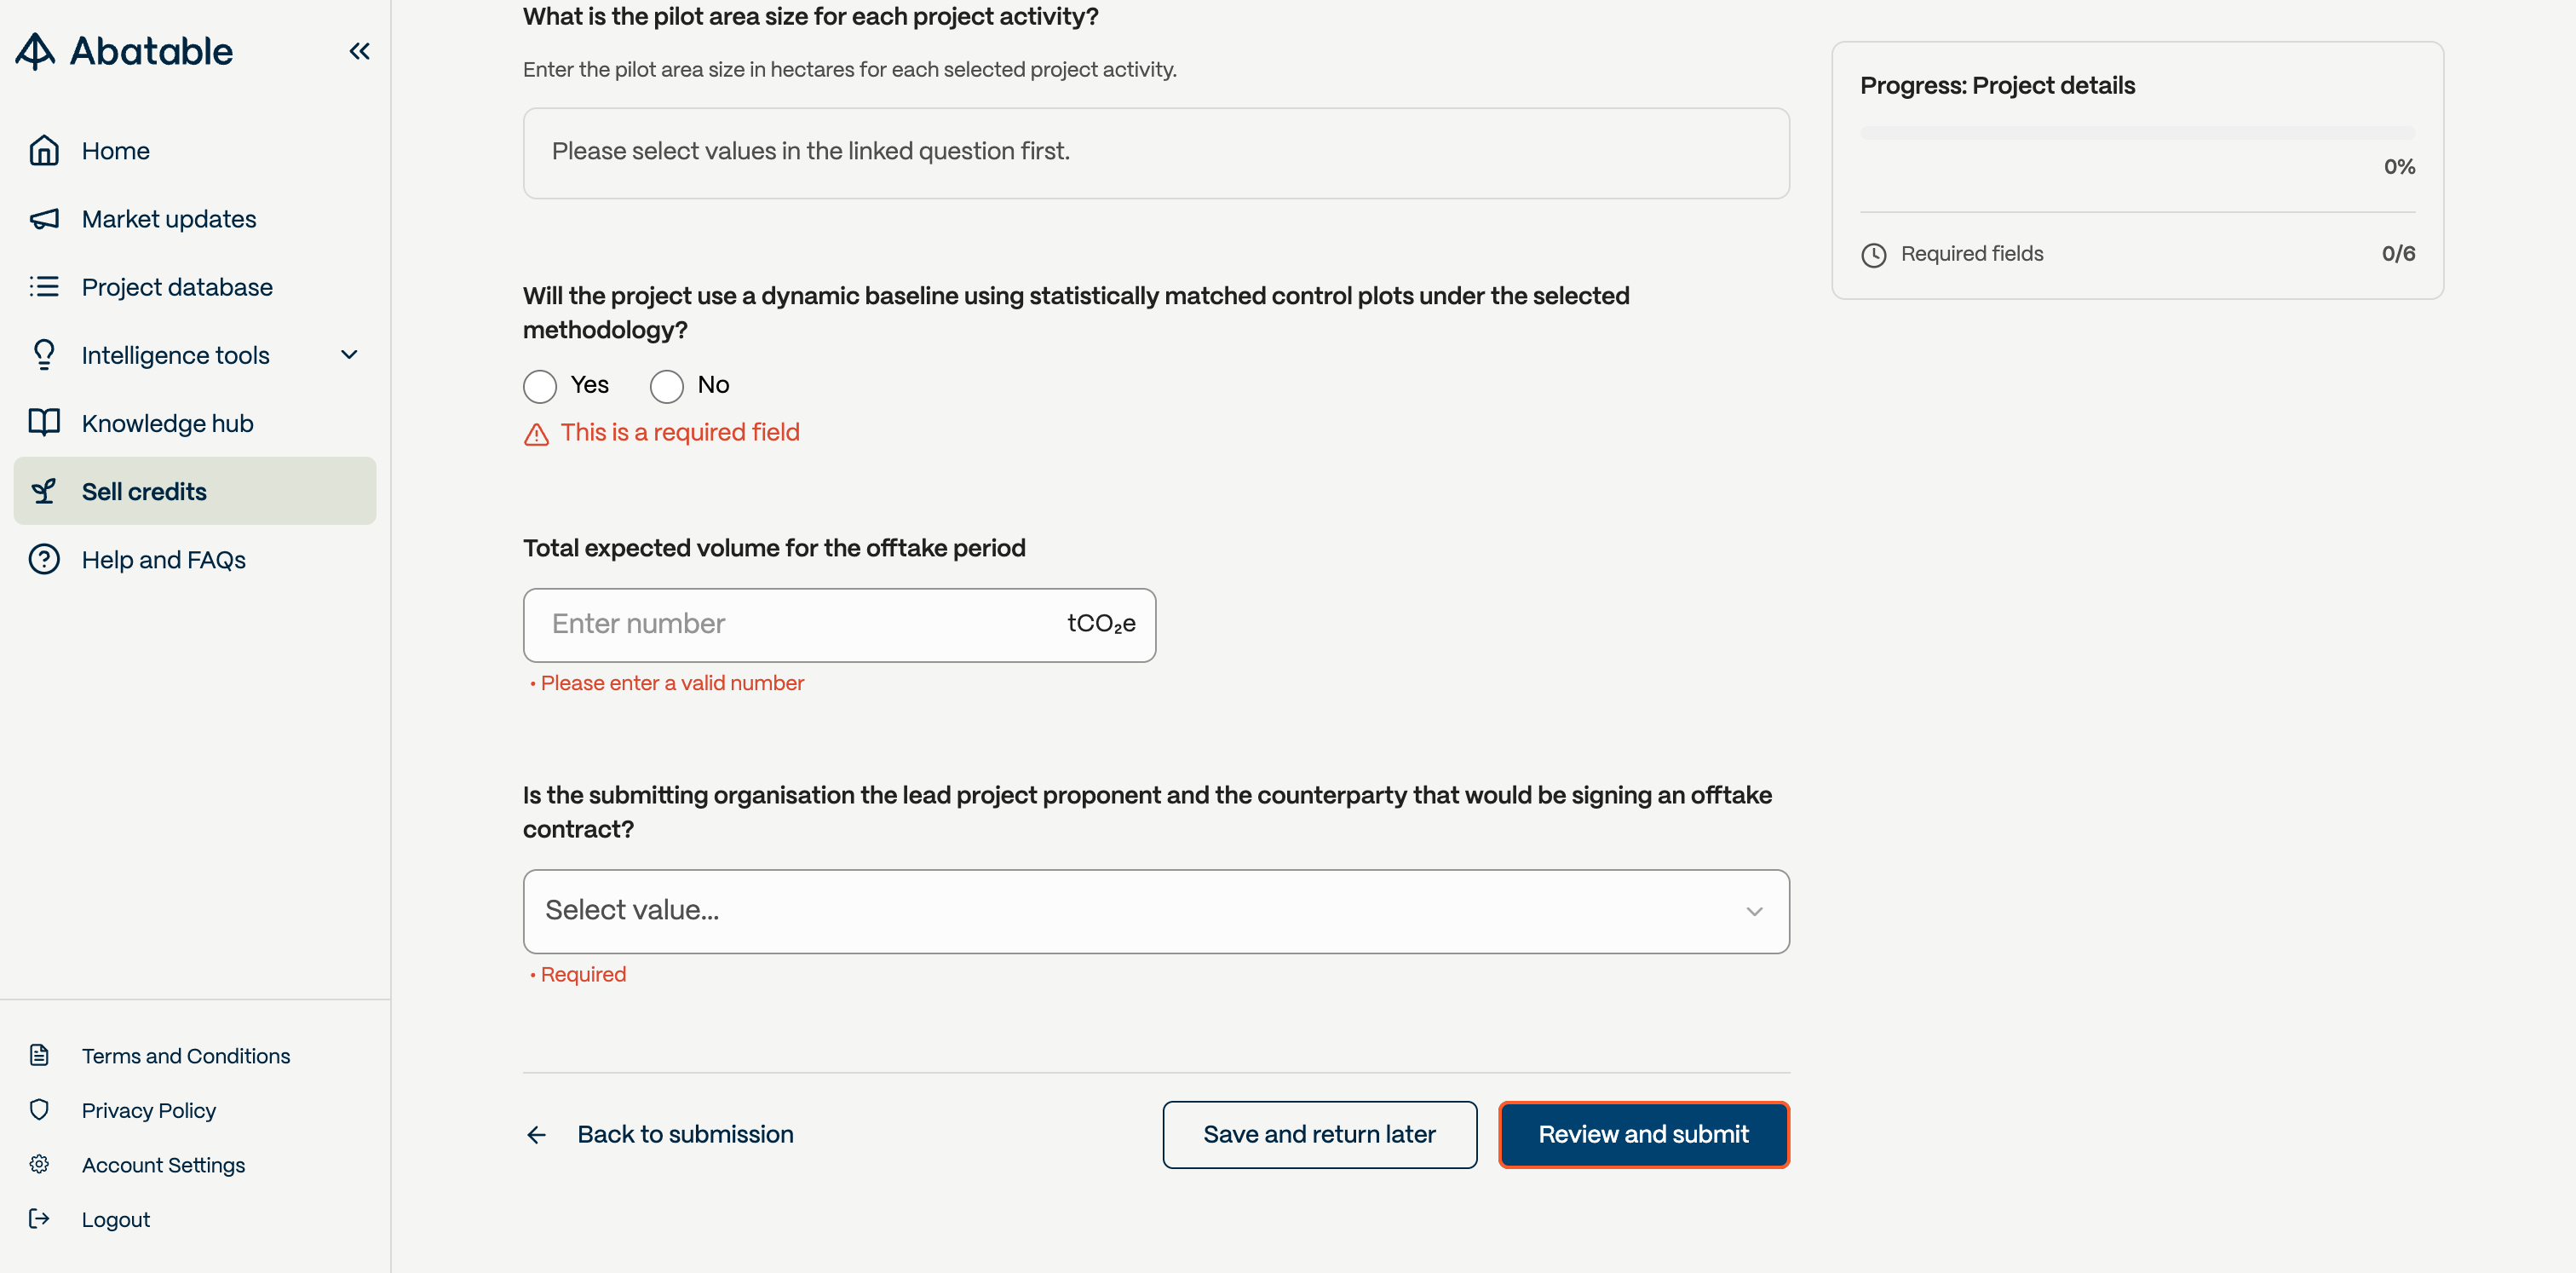2576x1273 pixels.
Task: Click the Abatable logo icon
Action: coord(36,51)
